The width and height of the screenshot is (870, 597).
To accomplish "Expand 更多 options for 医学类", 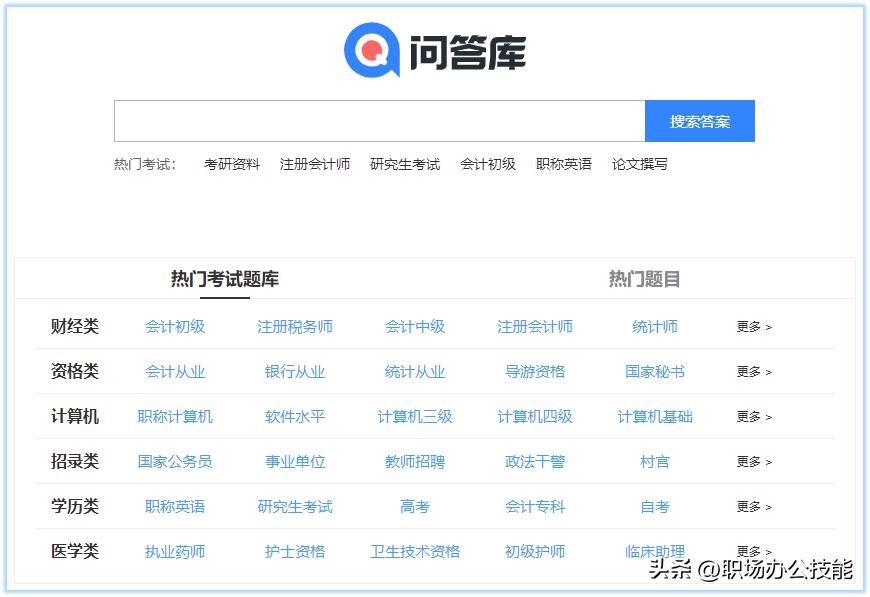I will (x=750, y=551).
